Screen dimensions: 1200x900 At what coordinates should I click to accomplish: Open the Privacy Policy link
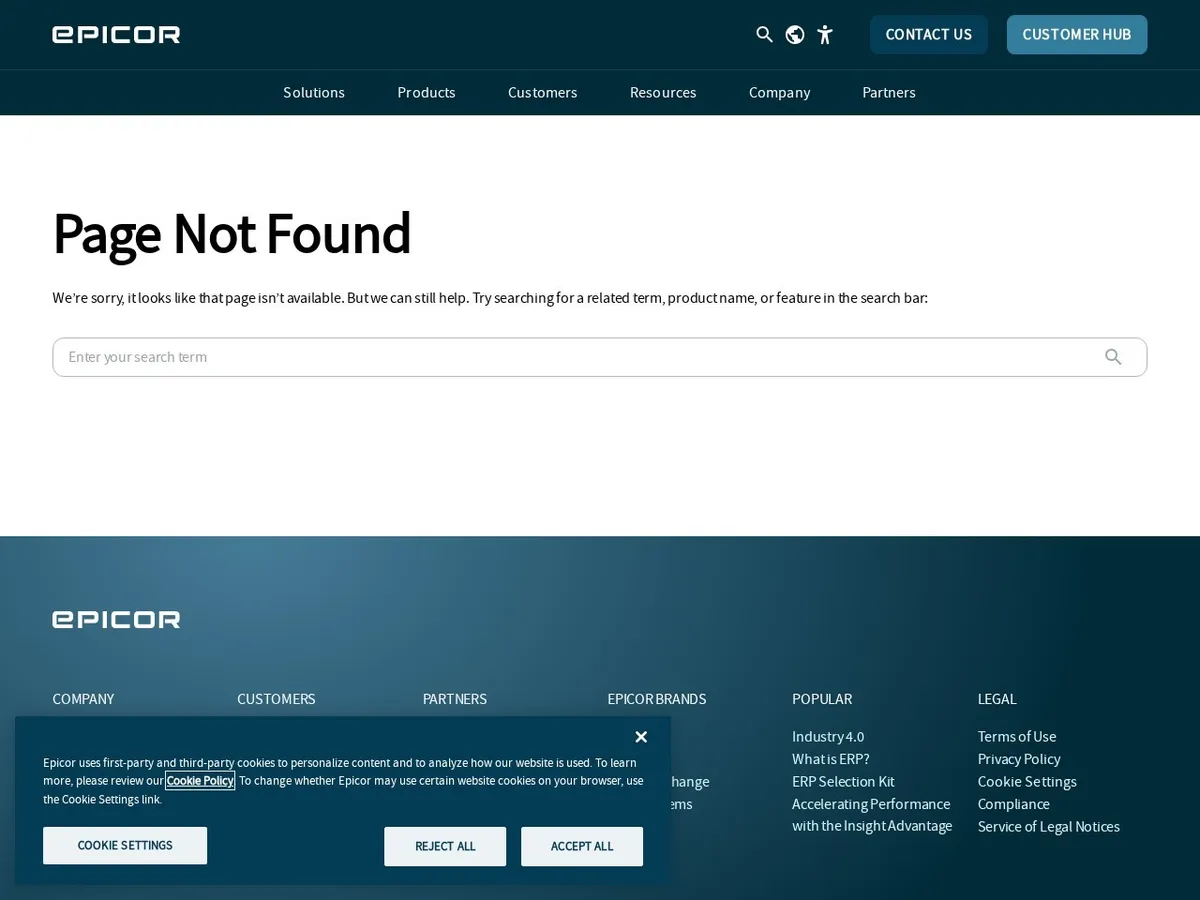[x=1019, y=759]
